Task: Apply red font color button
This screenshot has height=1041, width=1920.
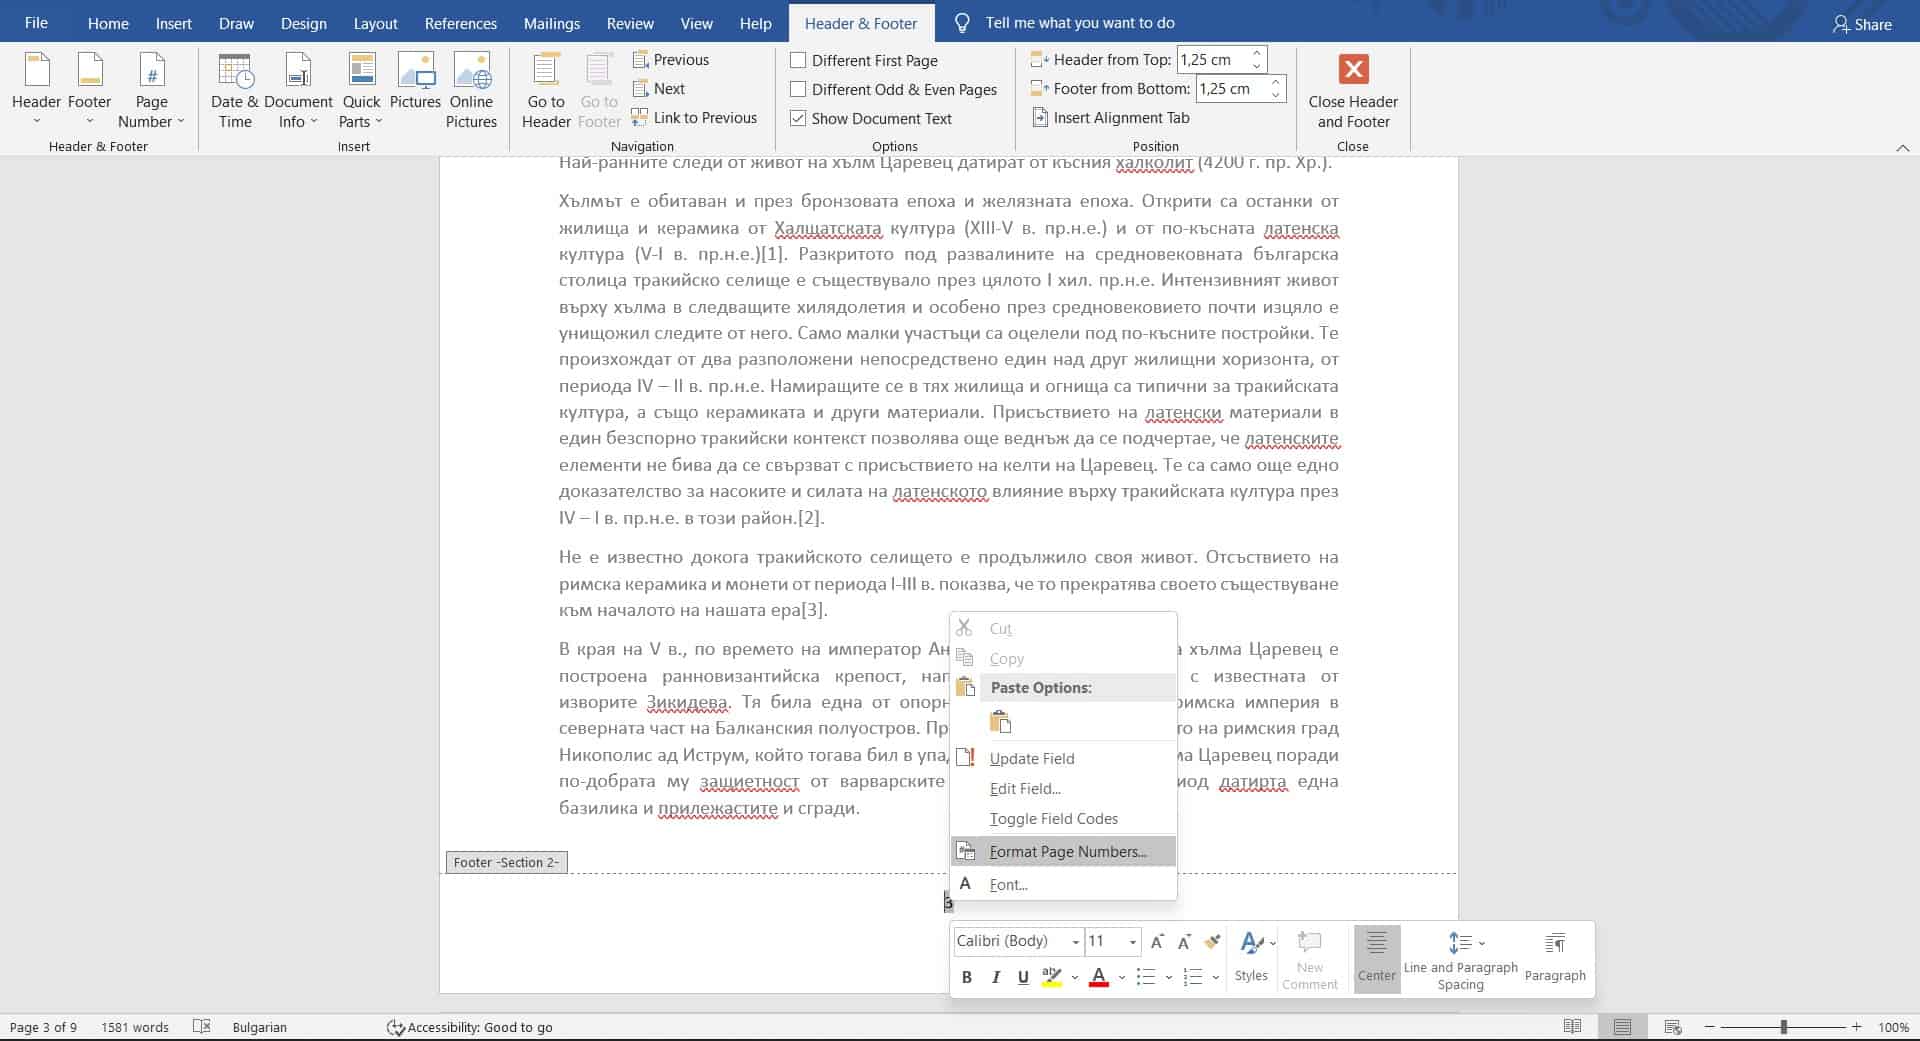Action: coord(1099,977)
